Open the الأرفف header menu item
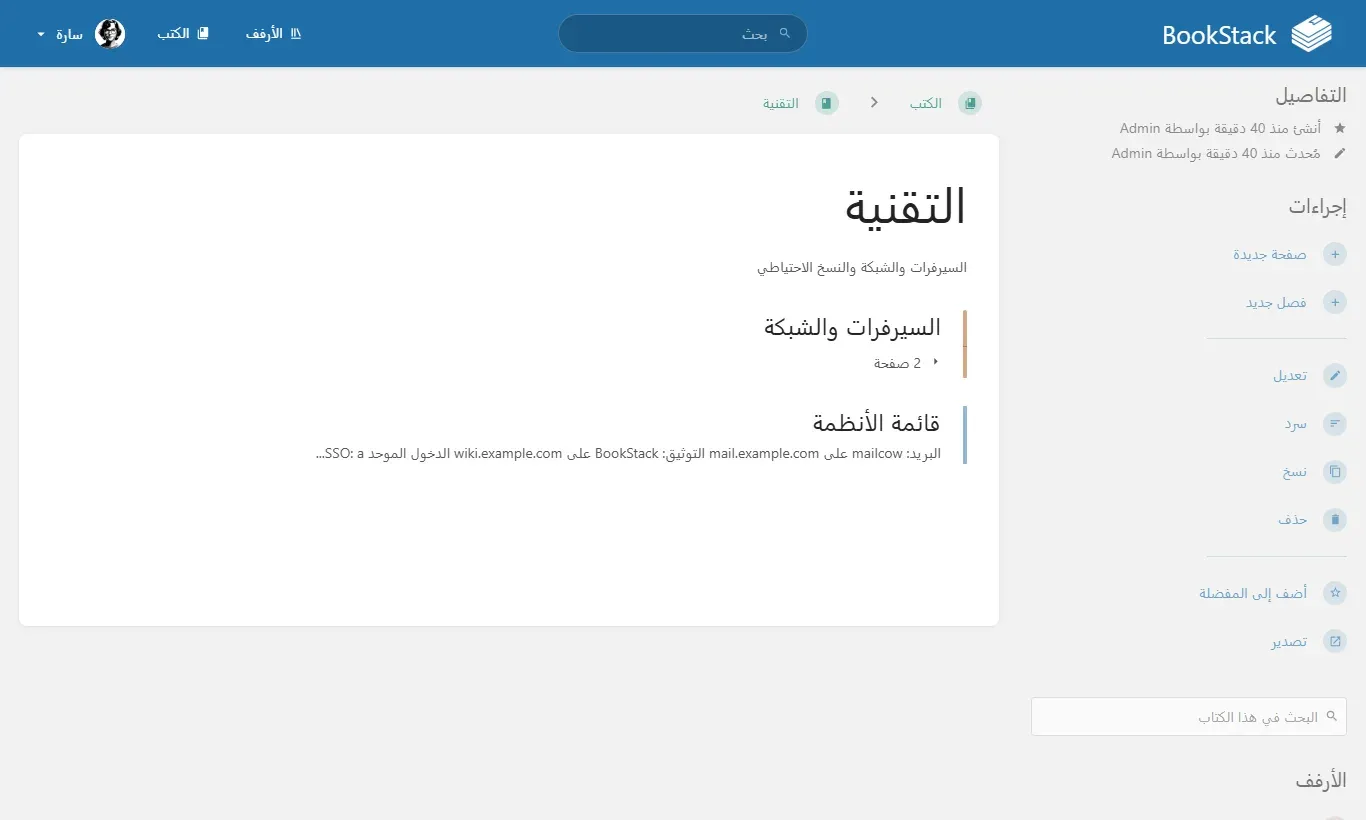This screenshot has width=1366, height=820. pos(274,34)
